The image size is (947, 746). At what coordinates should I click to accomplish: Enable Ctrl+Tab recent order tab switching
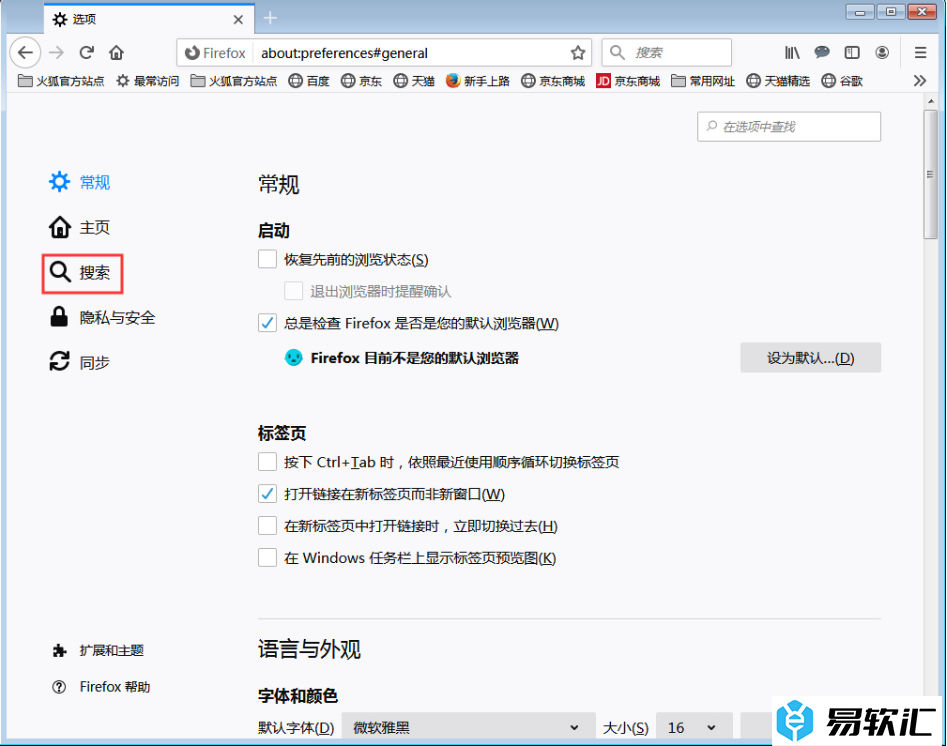coord(267,462)
